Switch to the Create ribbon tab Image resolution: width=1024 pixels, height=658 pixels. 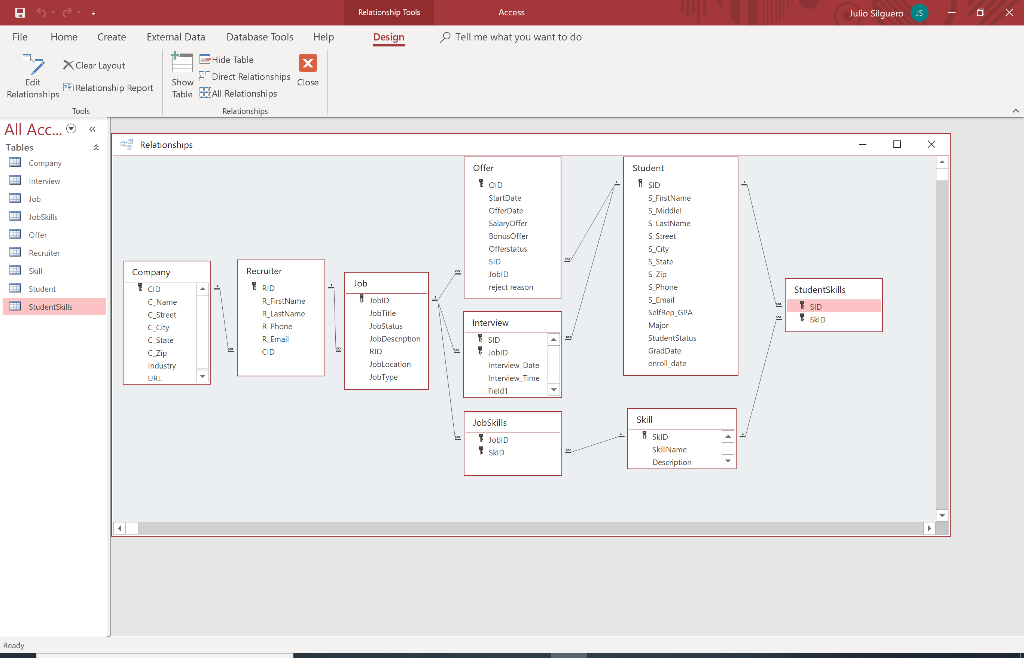click(x=112, y=37)
